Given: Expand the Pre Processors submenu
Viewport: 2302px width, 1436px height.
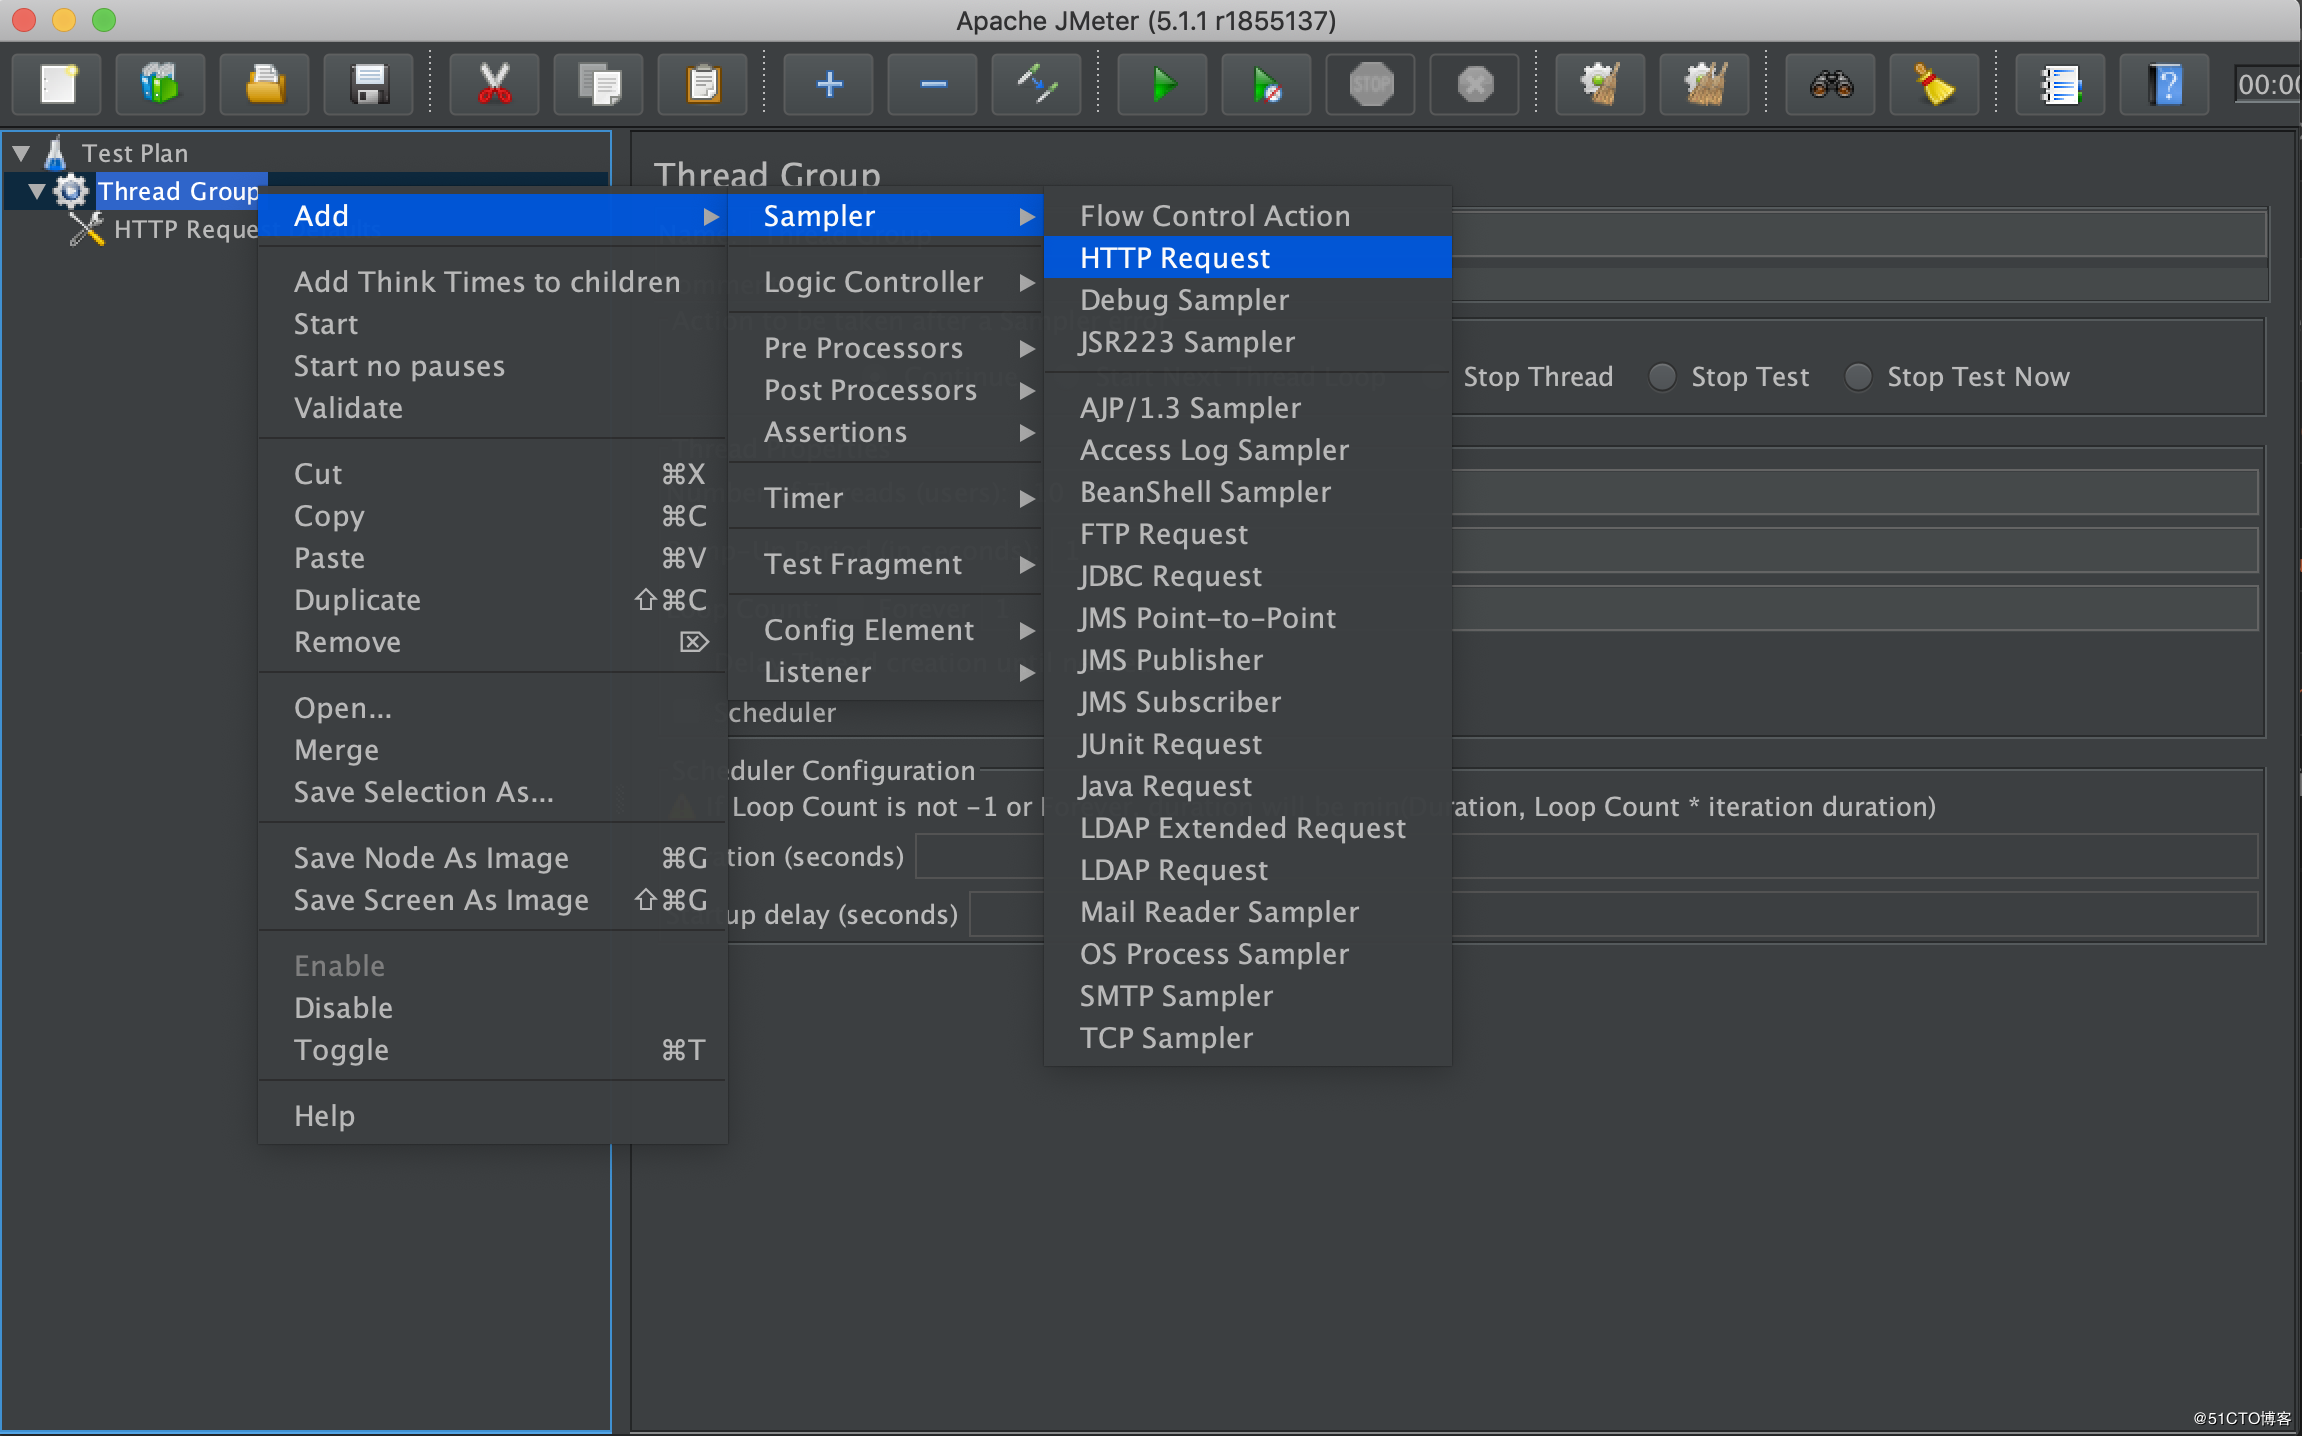Looking at the screenshot, I should point(886,348).
